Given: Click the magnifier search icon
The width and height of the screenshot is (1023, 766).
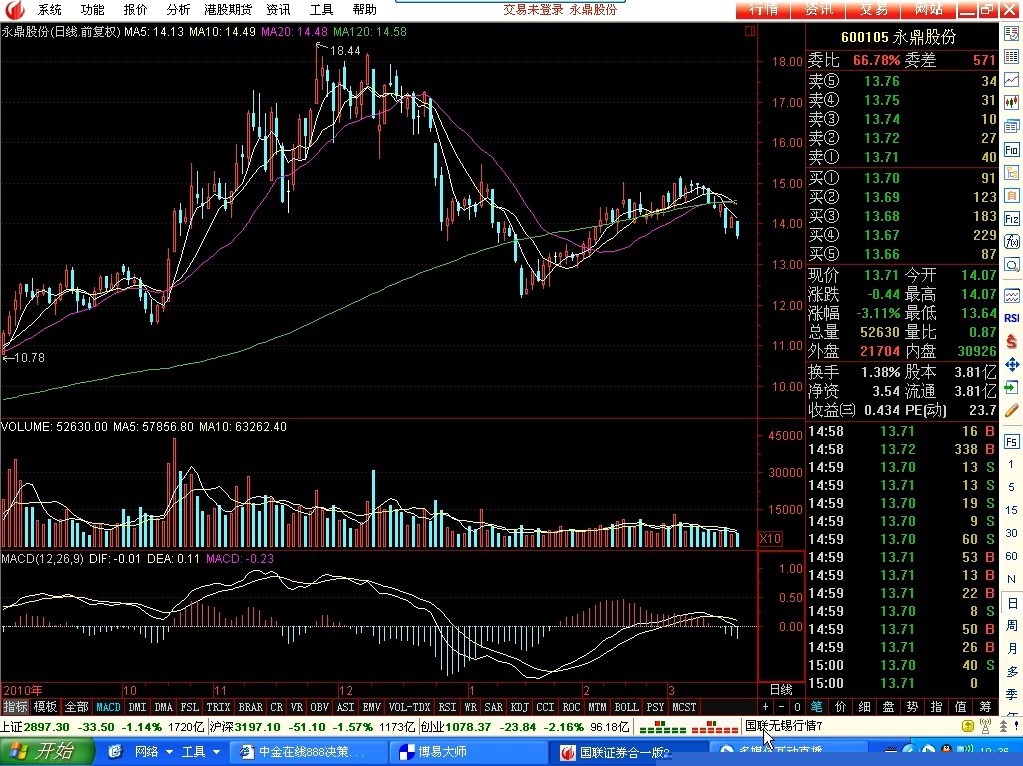Looking at the screenshot, I should coord(1012,265).
